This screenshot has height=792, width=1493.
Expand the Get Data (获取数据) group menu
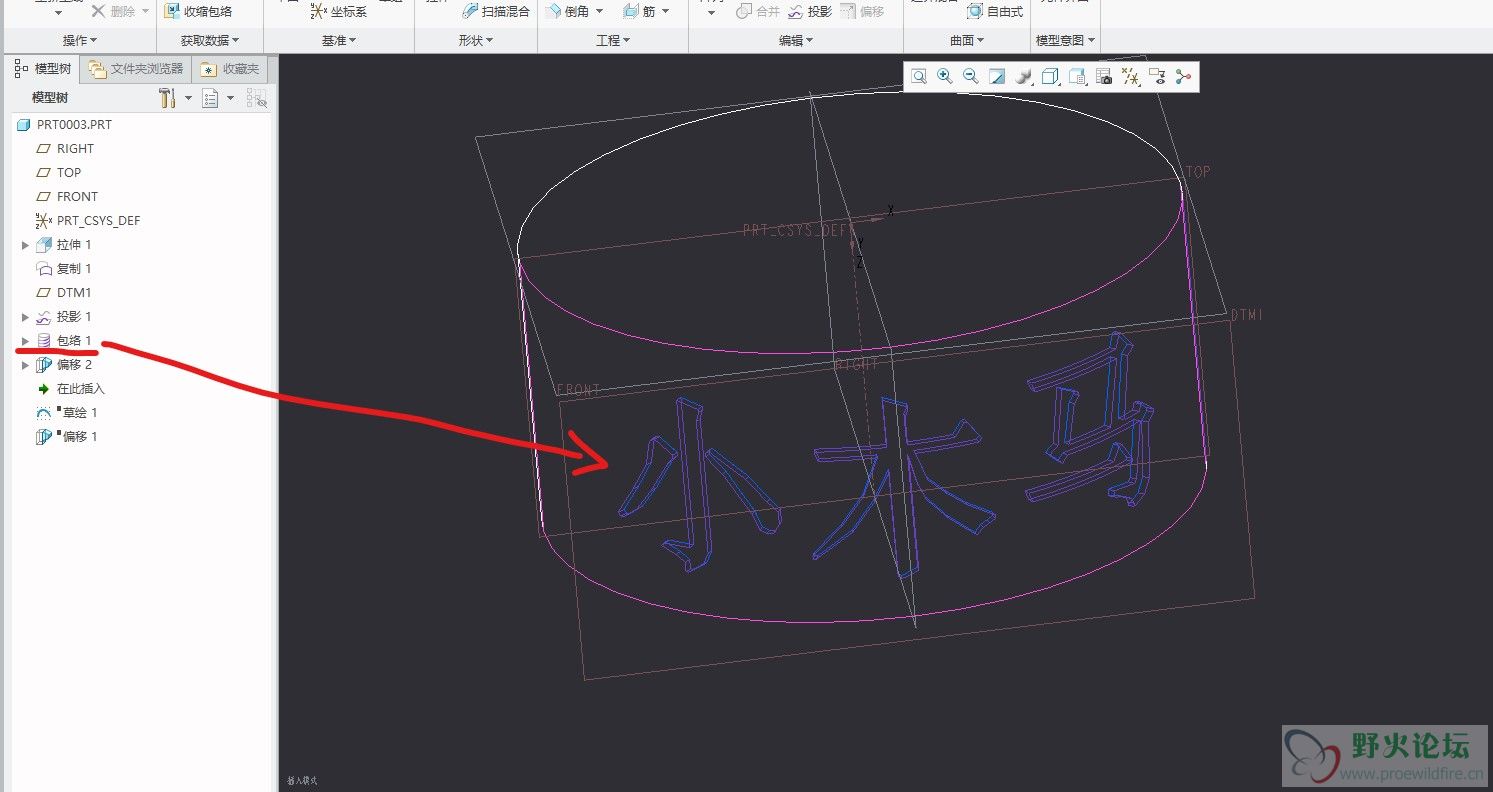[211, 40]
